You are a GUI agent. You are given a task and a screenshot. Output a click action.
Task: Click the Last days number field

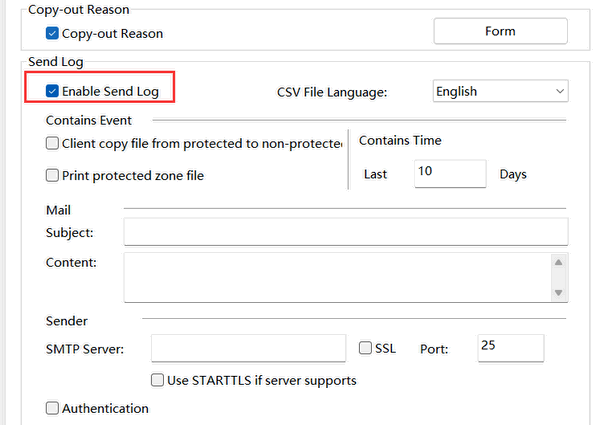coord(449,173)
